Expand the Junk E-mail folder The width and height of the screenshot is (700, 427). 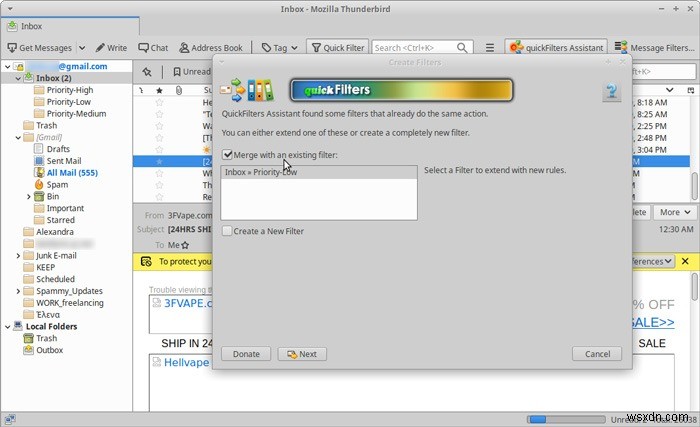[18, 255]
